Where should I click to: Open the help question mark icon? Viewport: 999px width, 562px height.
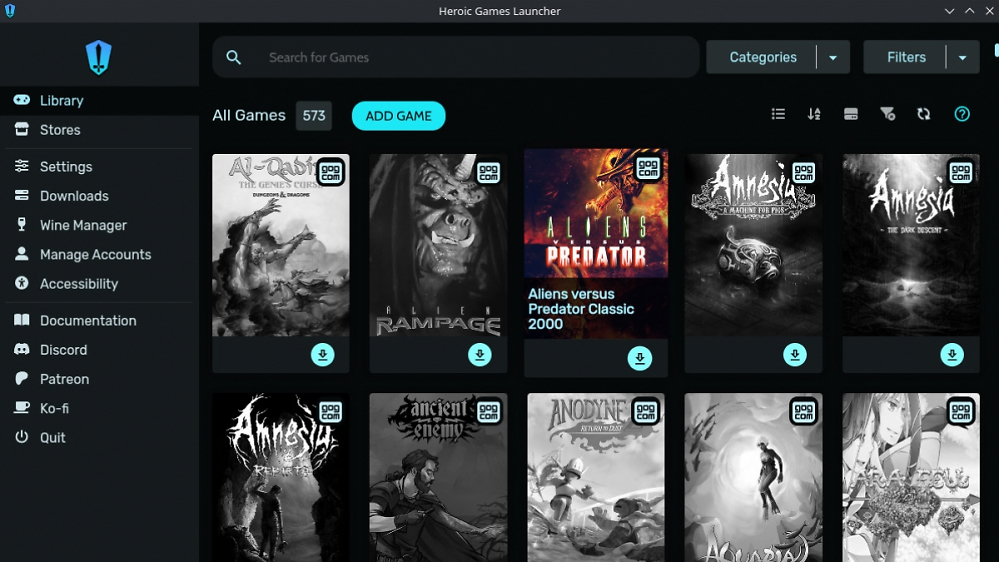pos(962,114)
